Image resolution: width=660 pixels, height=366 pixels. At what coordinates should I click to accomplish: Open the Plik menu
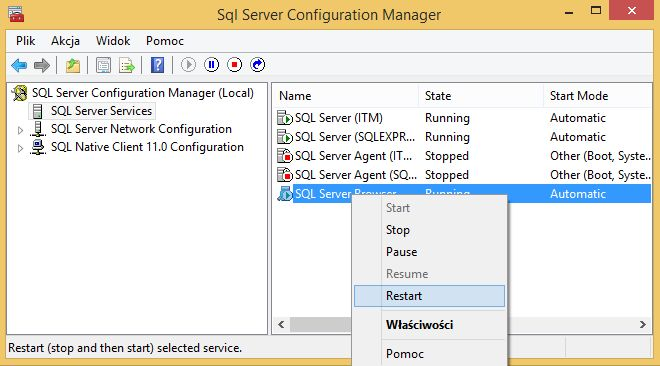point(26,41)
